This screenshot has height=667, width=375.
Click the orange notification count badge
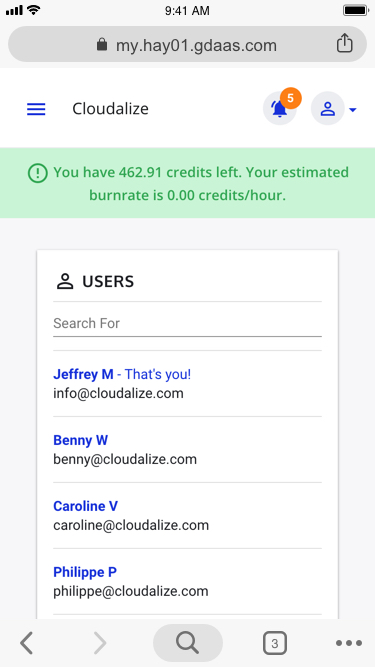(x=291, y=98)
